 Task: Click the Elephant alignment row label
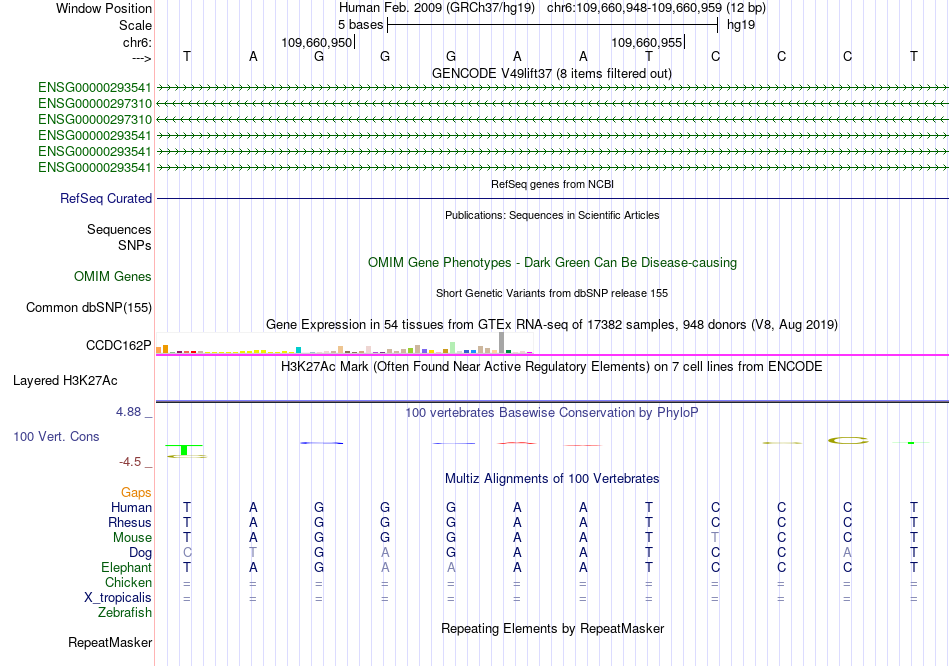coord(126,567)
